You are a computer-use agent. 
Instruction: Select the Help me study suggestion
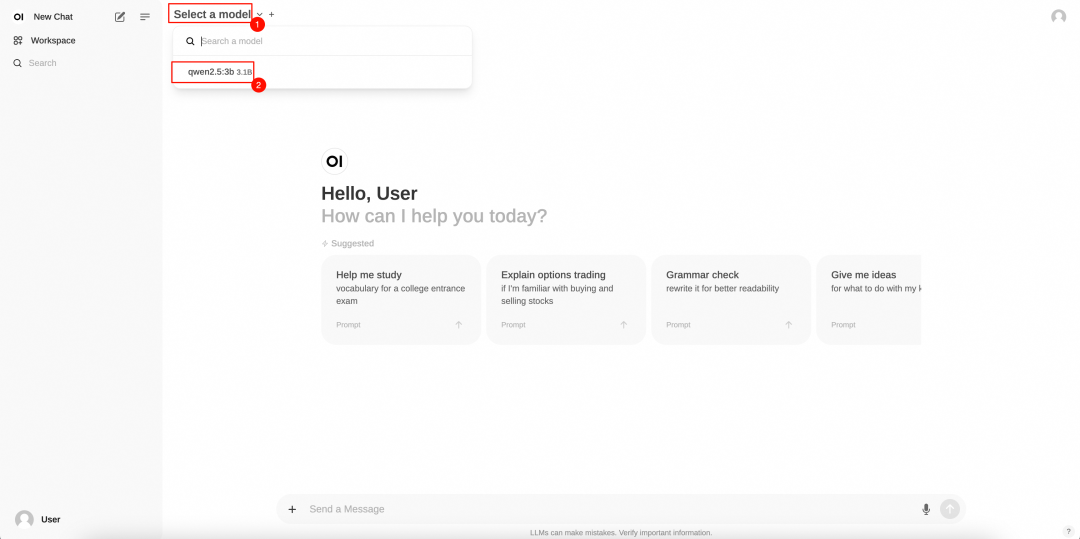(401, 299)
